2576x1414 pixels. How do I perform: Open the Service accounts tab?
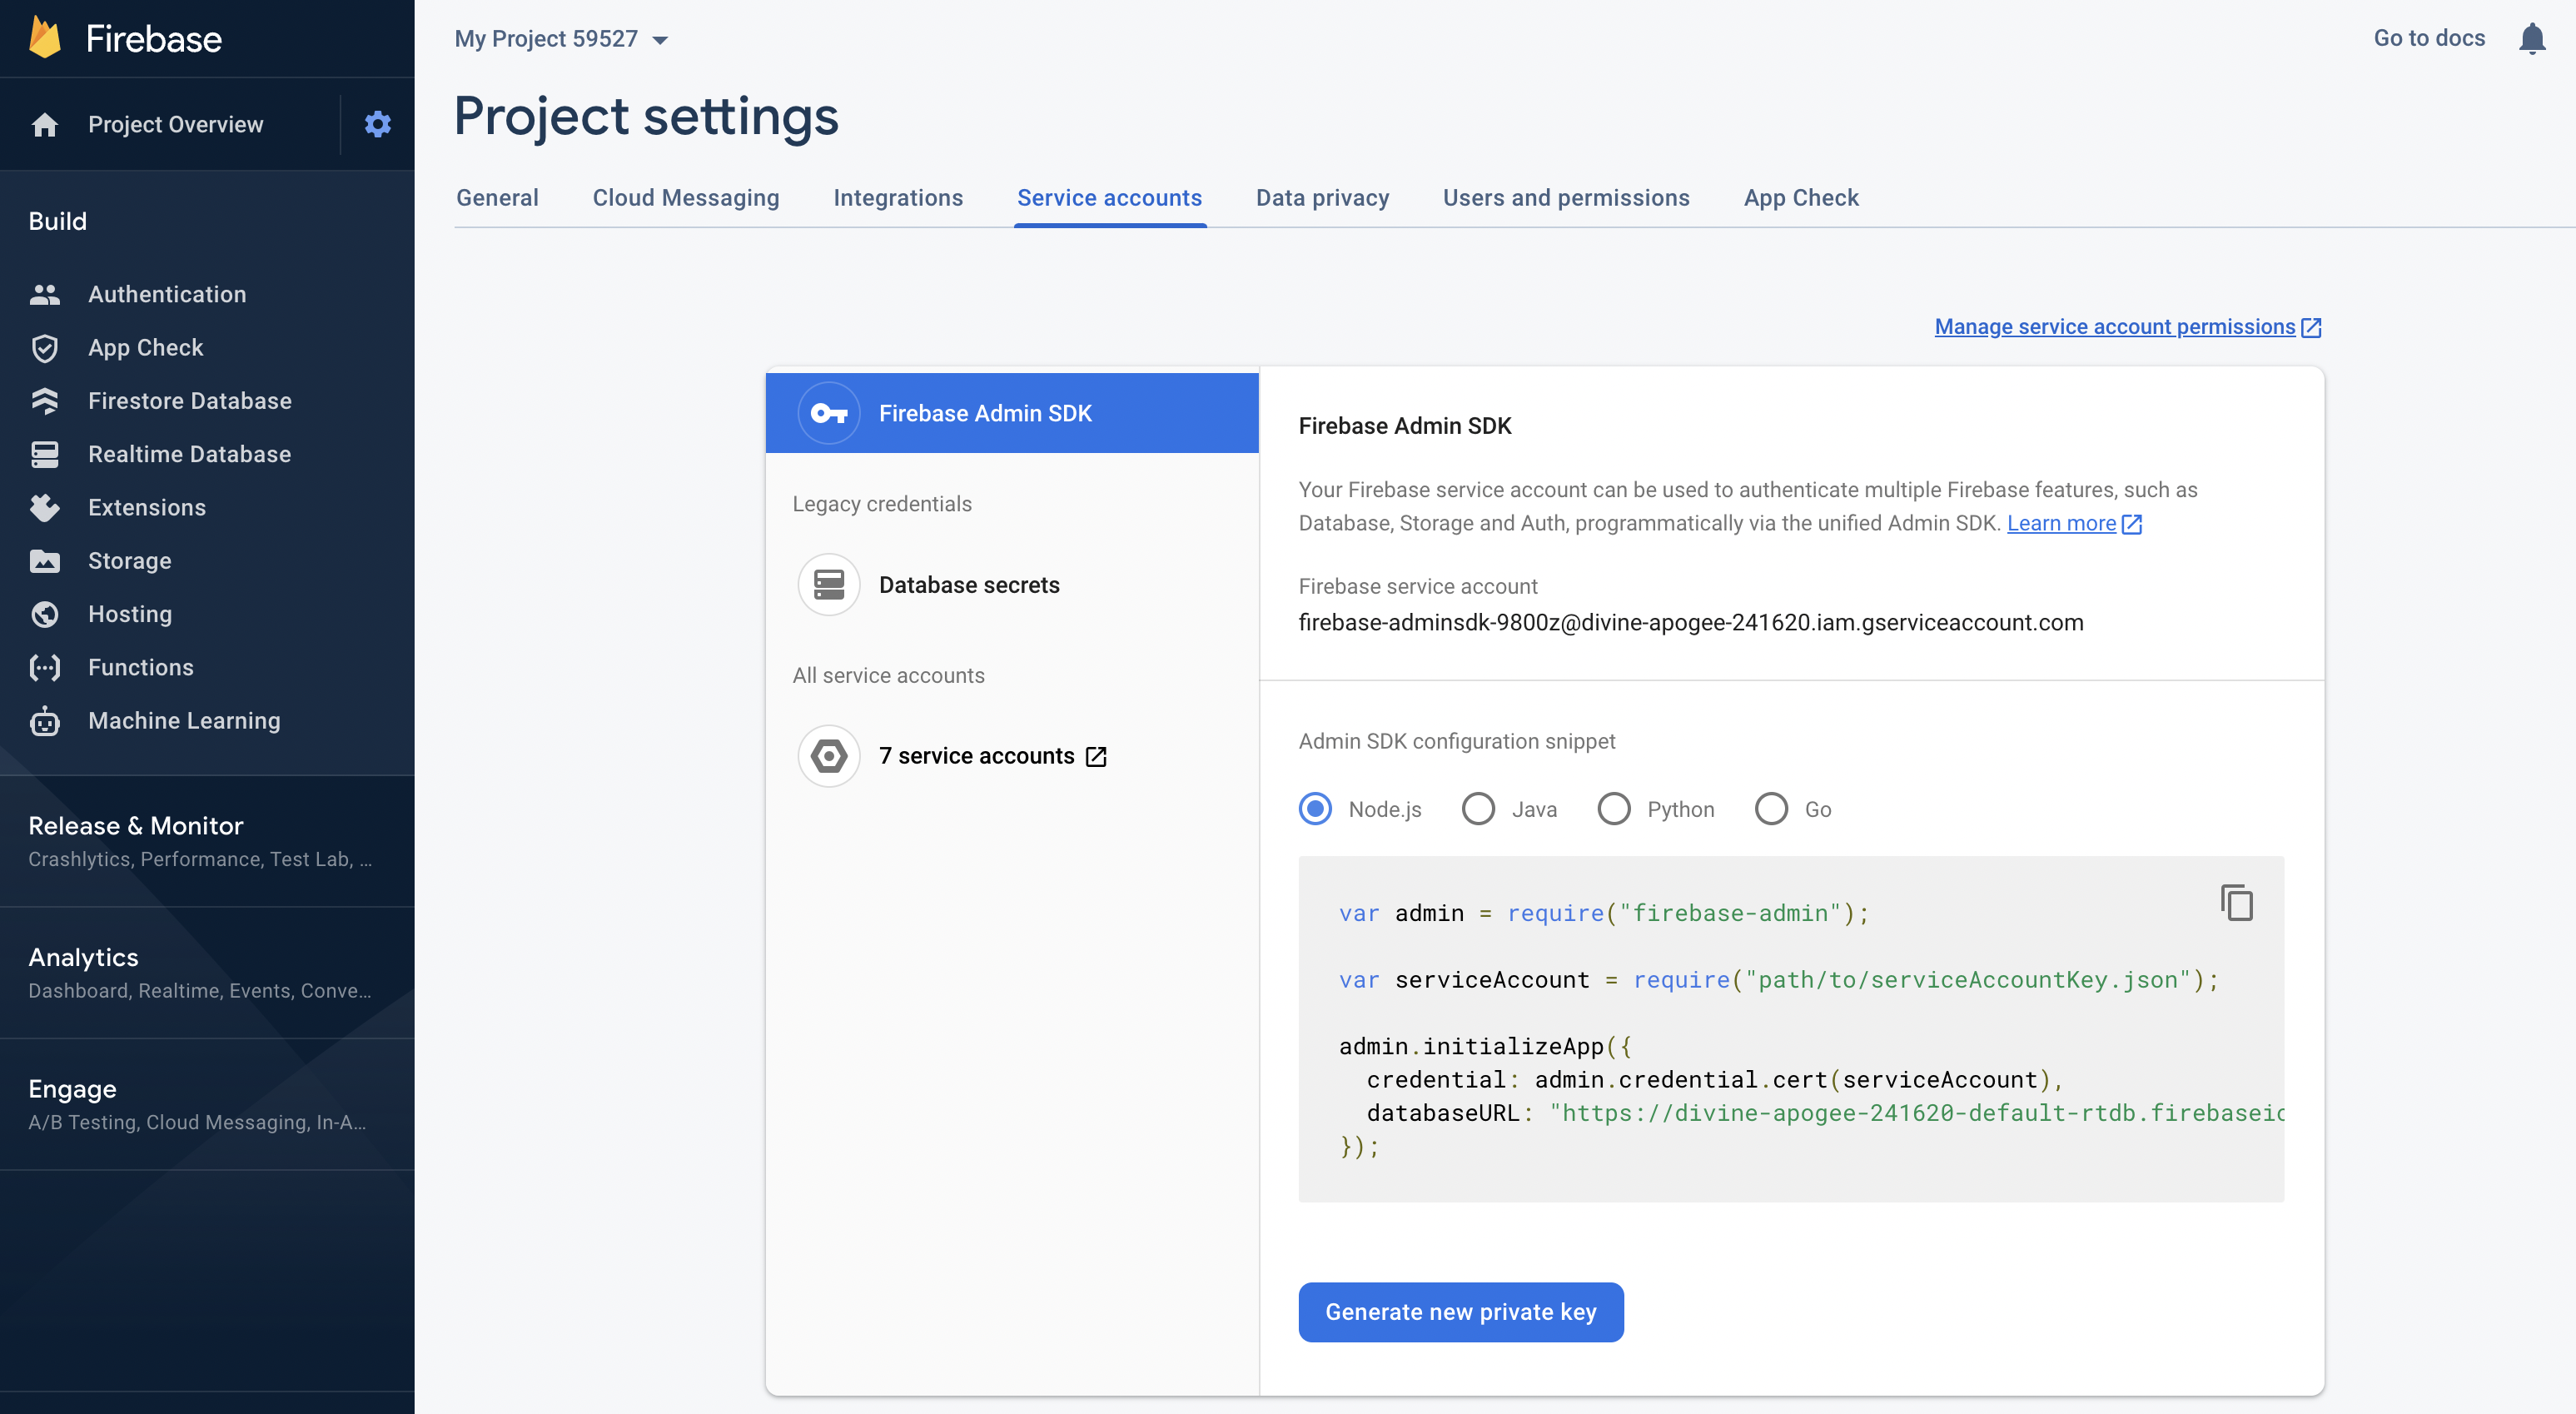point(1109,198)
